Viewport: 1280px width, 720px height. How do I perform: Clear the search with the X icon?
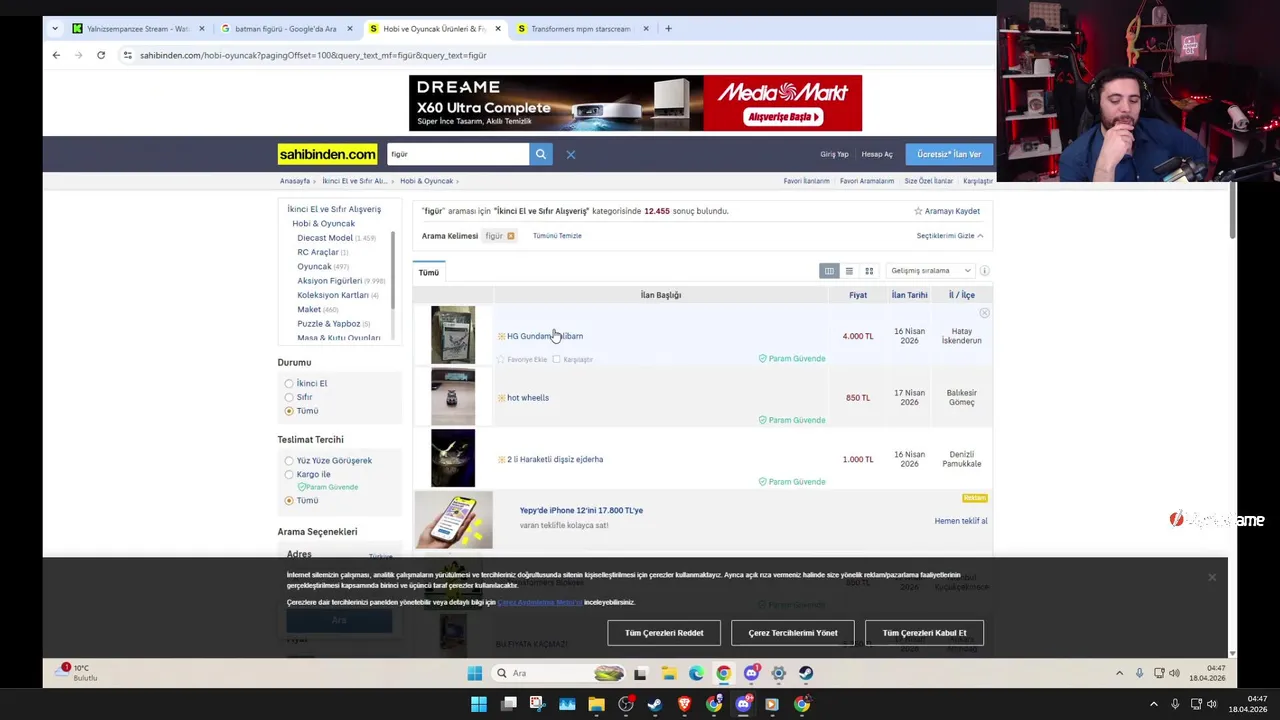[x=571, y=154]
